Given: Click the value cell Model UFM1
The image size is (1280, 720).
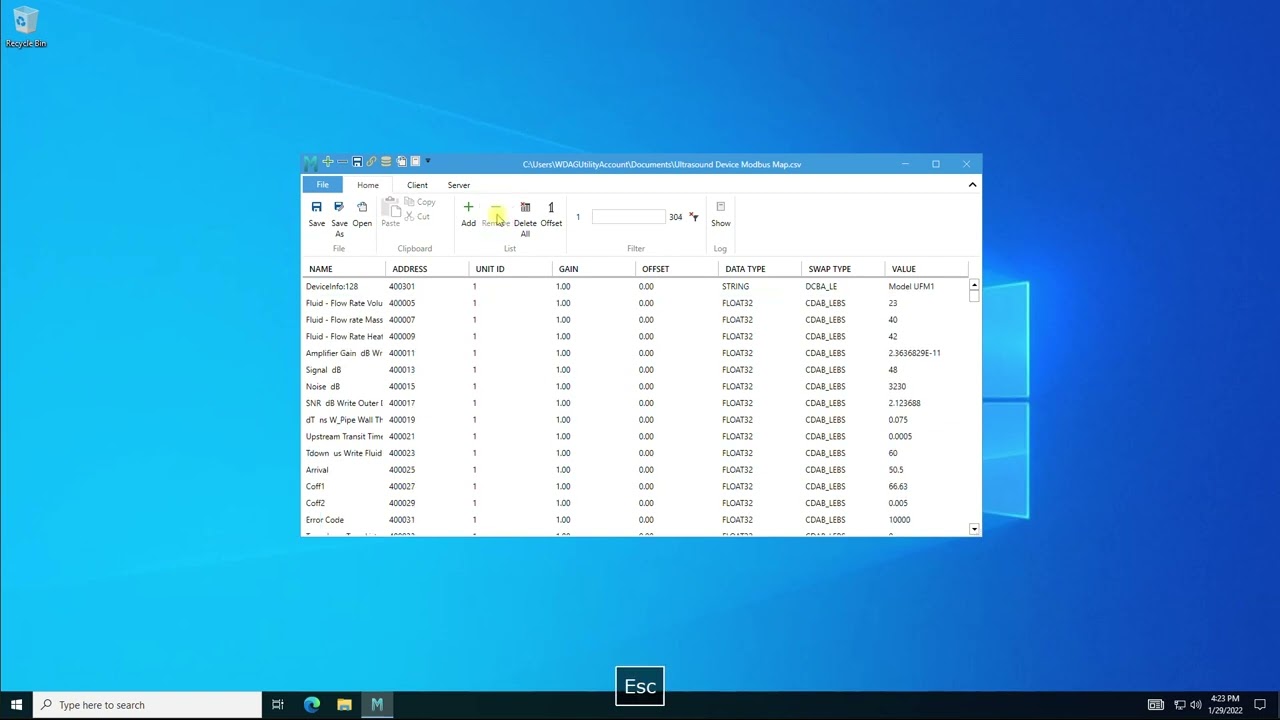Looking at the screenshot, I should point(911,286).
